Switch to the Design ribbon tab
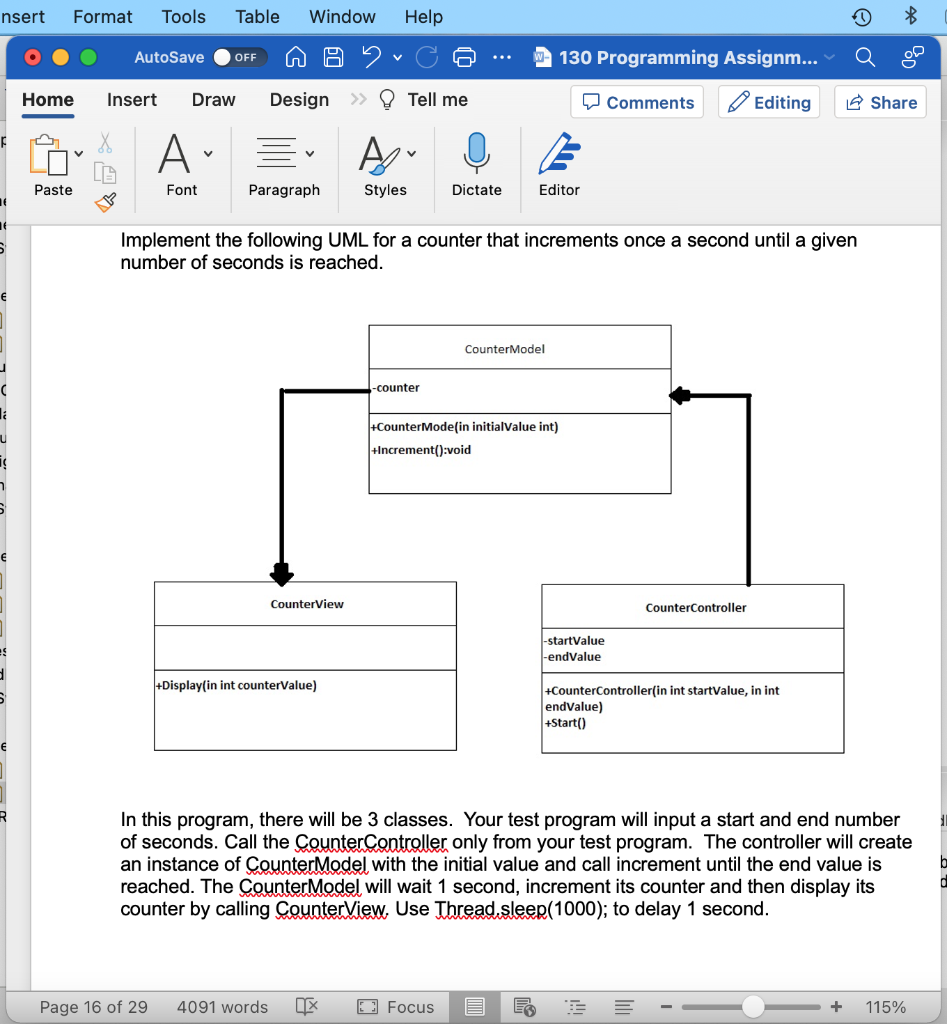This screenshot has width=947, height=1024. pos(299,100)
